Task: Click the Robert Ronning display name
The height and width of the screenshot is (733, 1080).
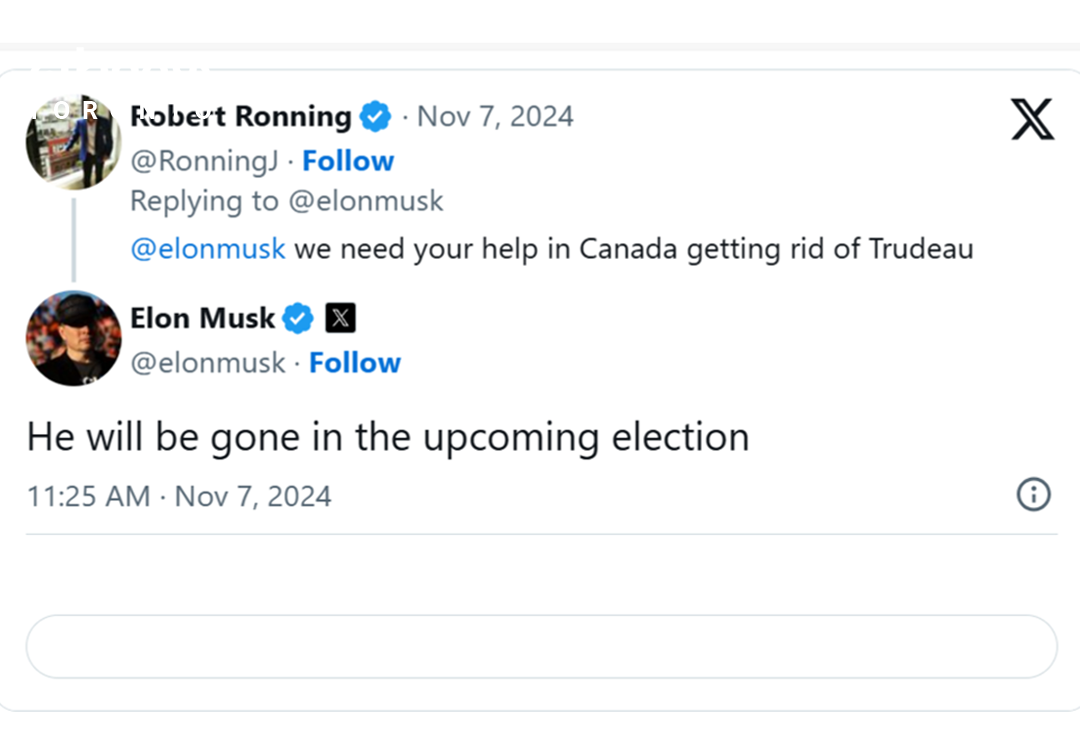Action: point(240,117)
